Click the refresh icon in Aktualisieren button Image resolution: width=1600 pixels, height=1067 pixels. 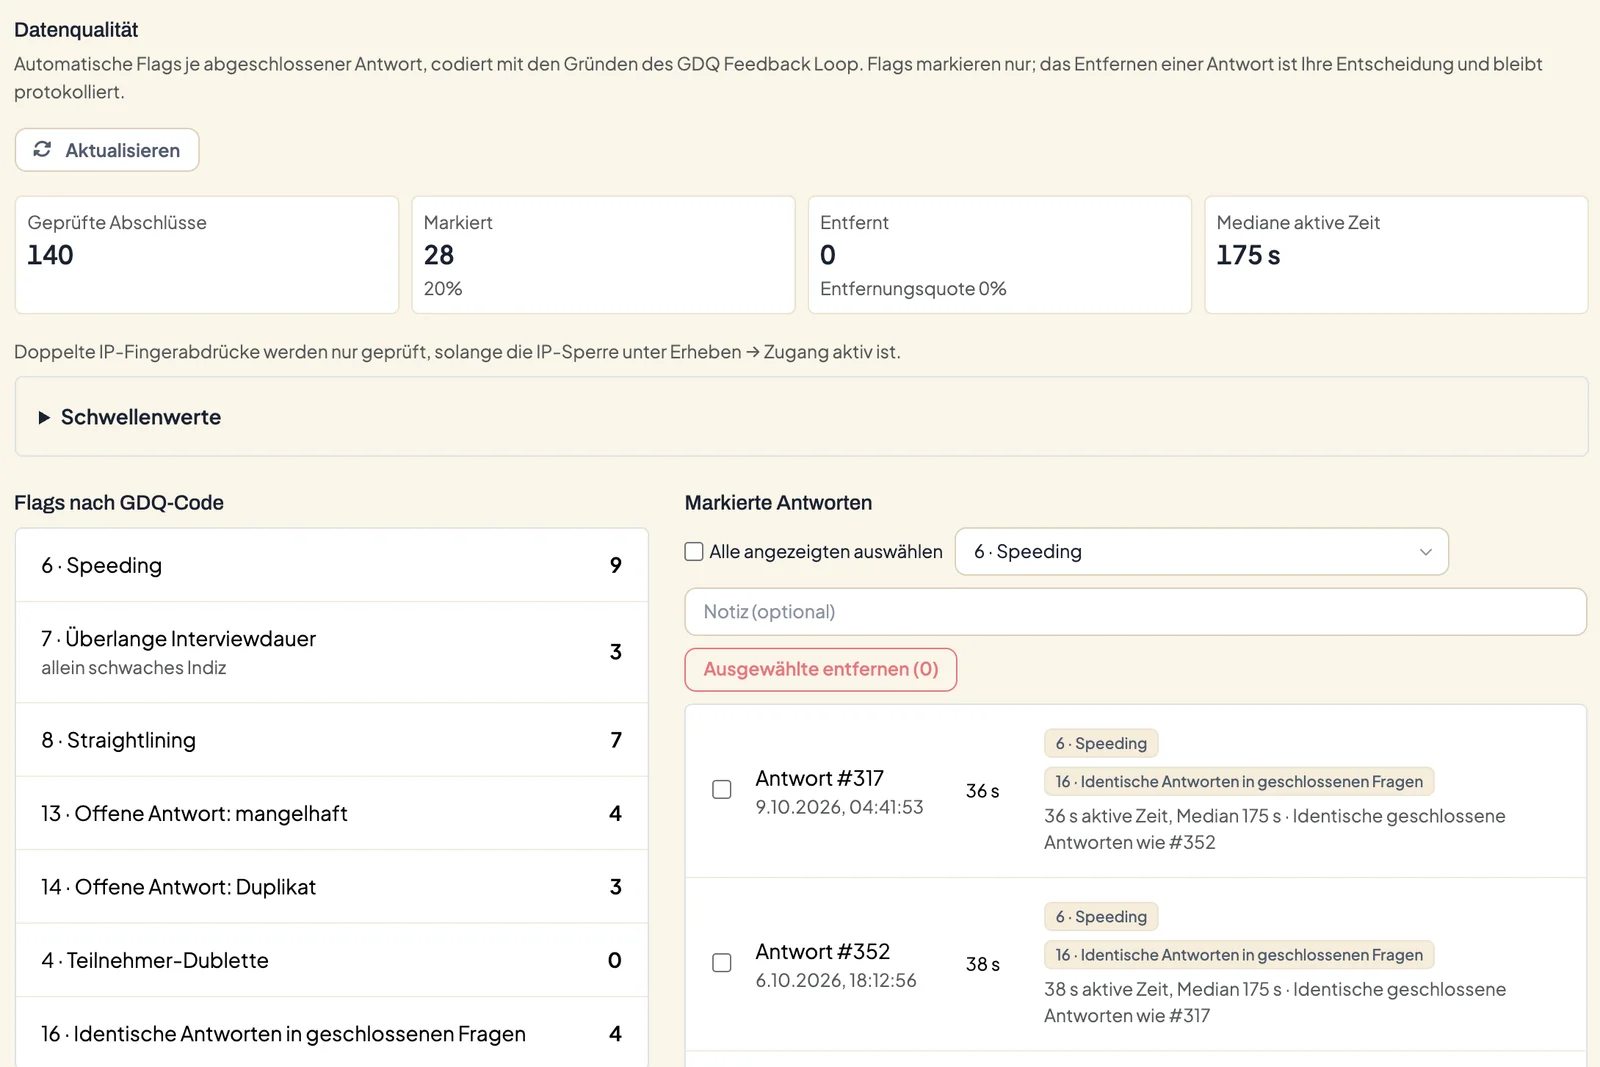coord(42,149)
